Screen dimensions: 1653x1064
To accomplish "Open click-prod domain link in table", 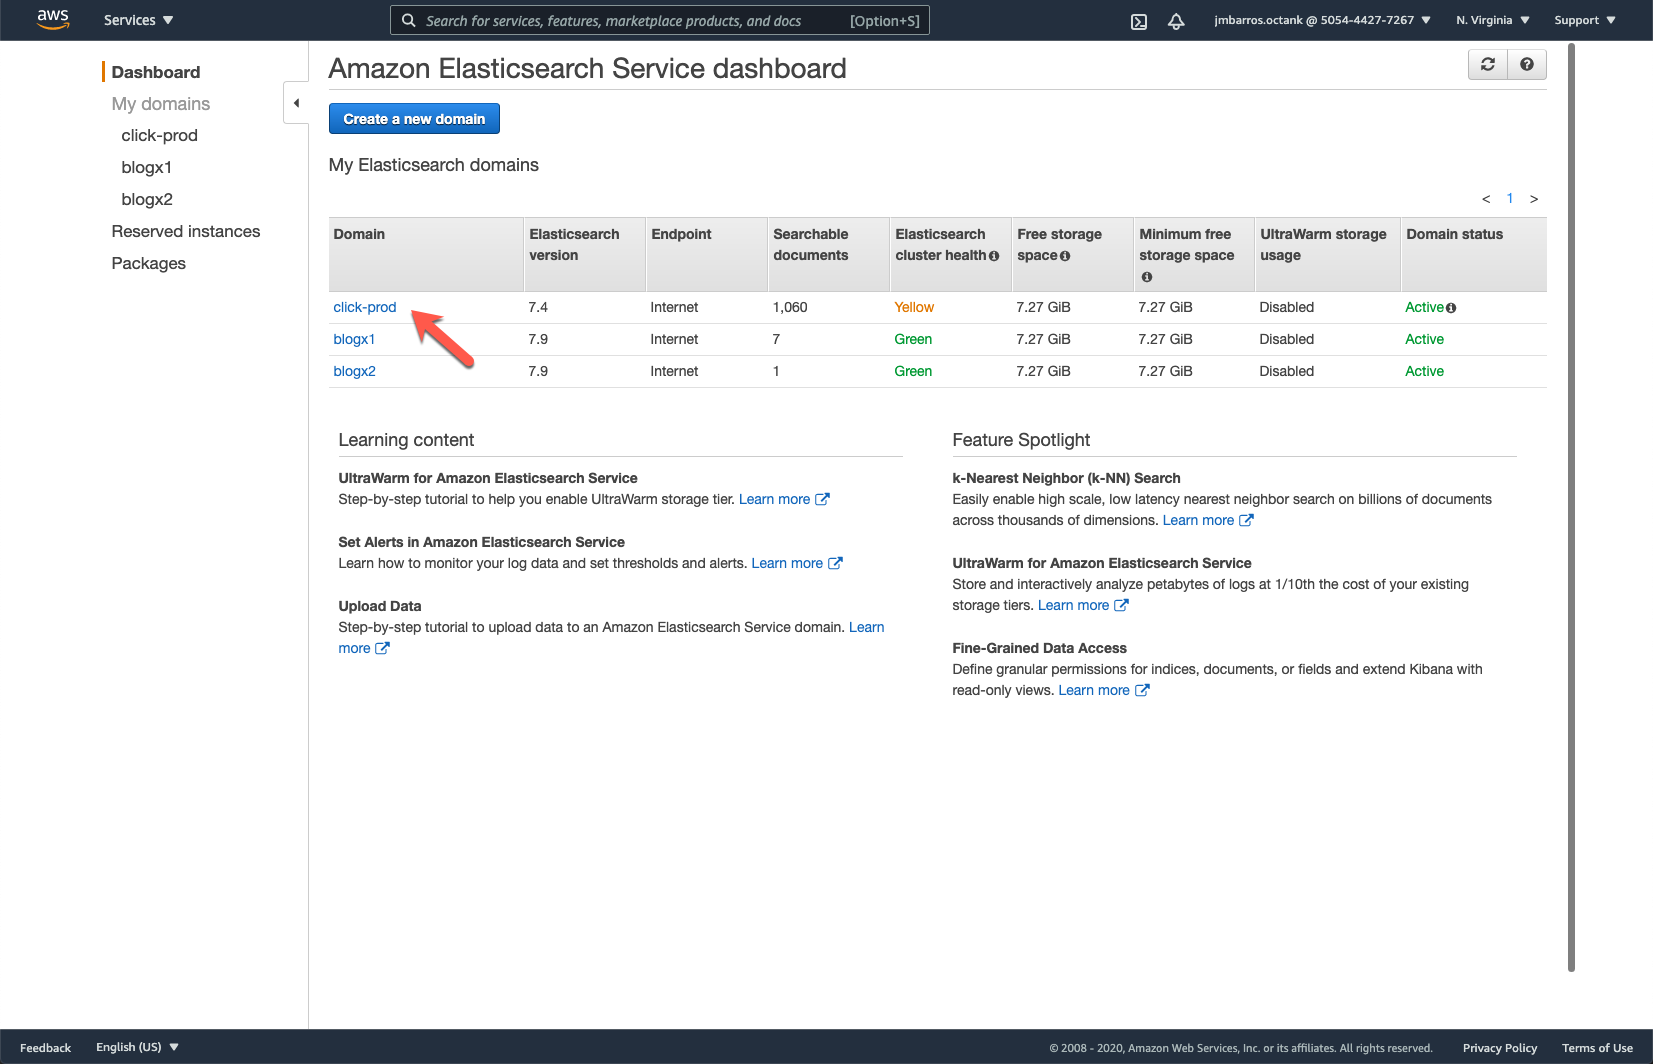I will (365, 307).
